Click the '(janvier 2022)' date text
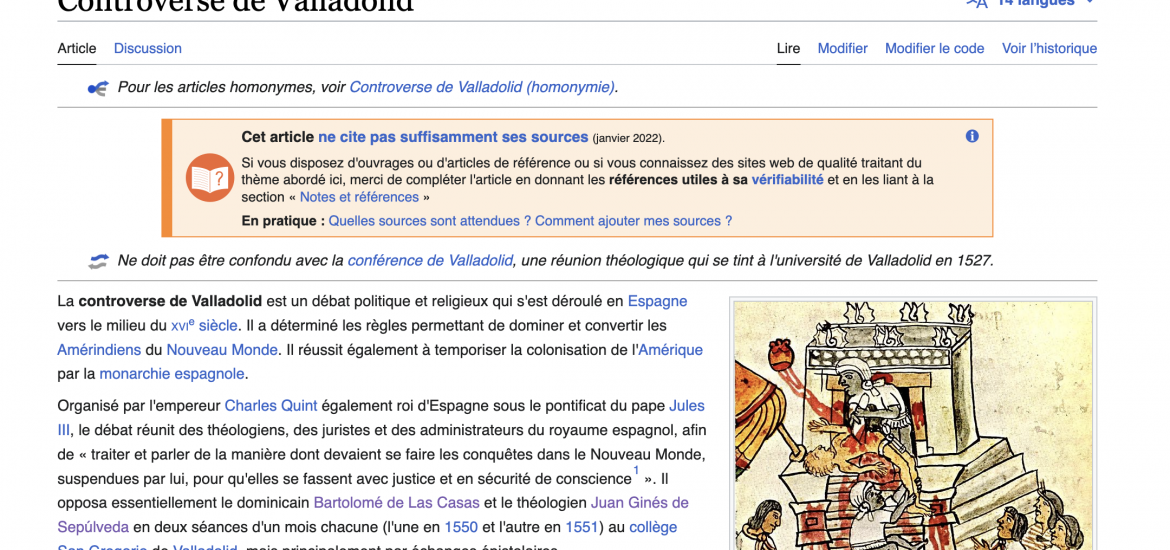The height and width of the screenshot is (550, 1170). pos(628,138)
